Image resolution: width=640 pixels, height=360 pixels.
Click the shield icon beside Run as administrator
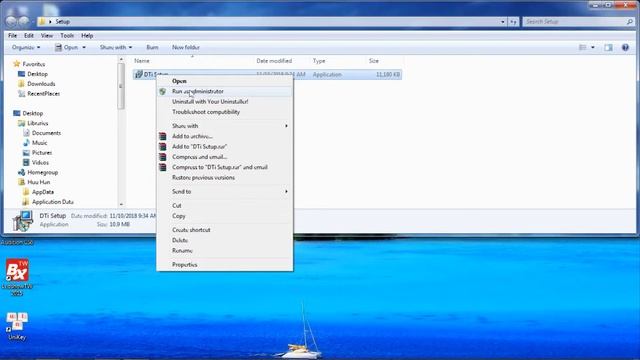click(162, 91)
